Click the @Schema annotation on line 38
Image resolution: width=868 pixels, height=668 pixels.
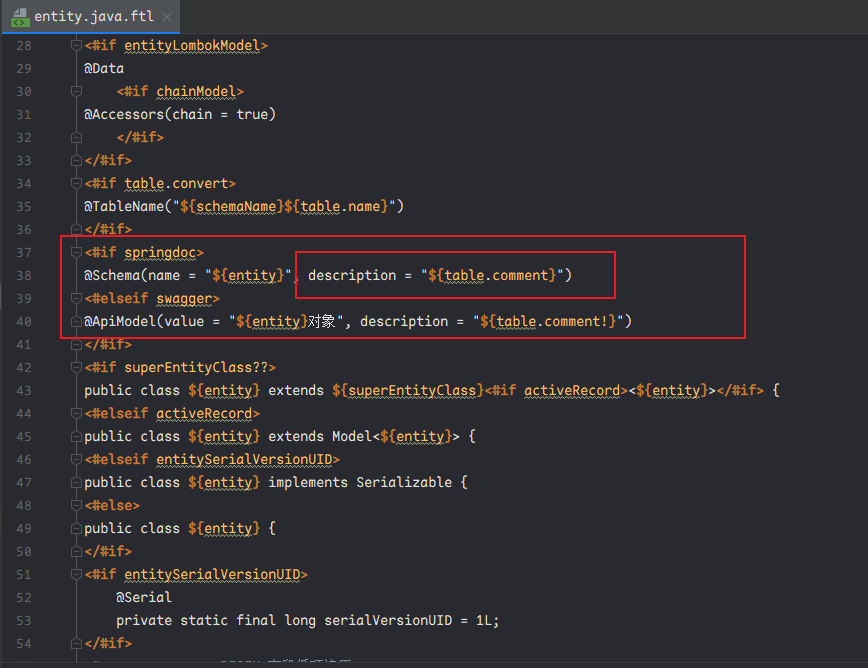(x=112, y=275)
